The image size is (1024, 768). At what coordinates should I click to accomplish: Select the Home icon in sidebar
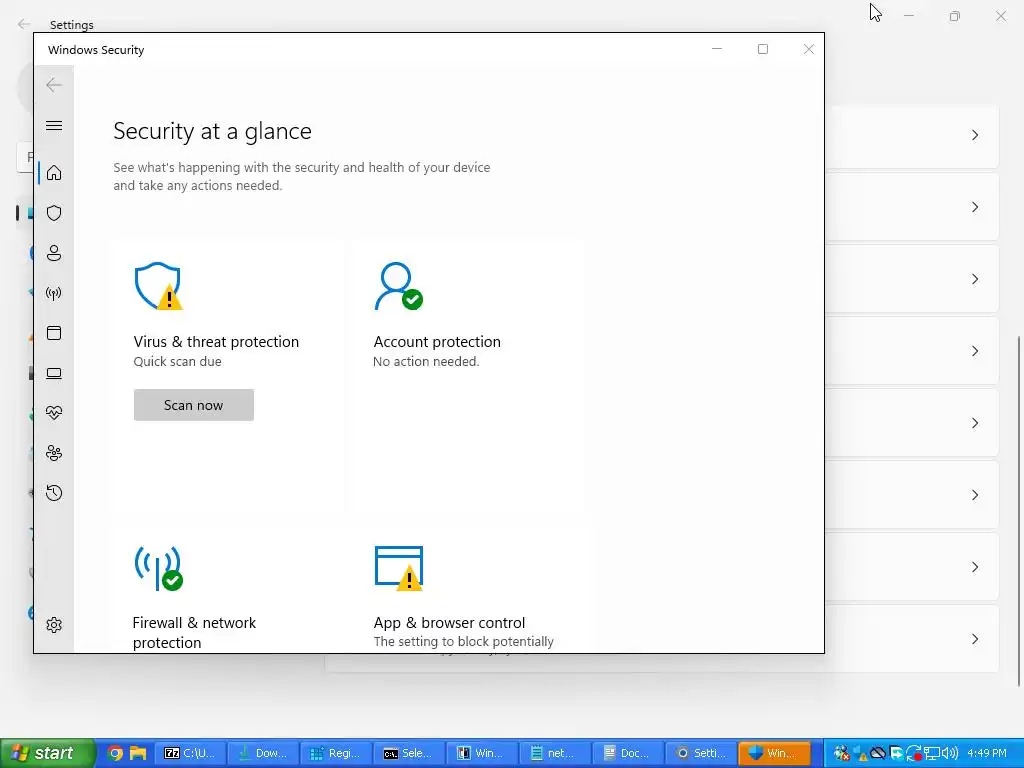tap(54, 172)
